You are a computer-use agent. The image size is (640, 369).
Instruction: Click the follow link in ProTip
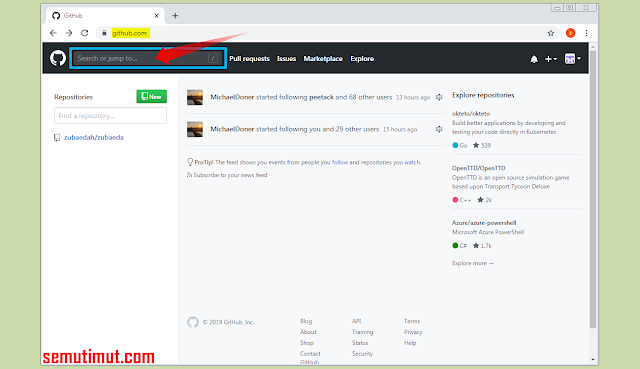click(340, 162)
